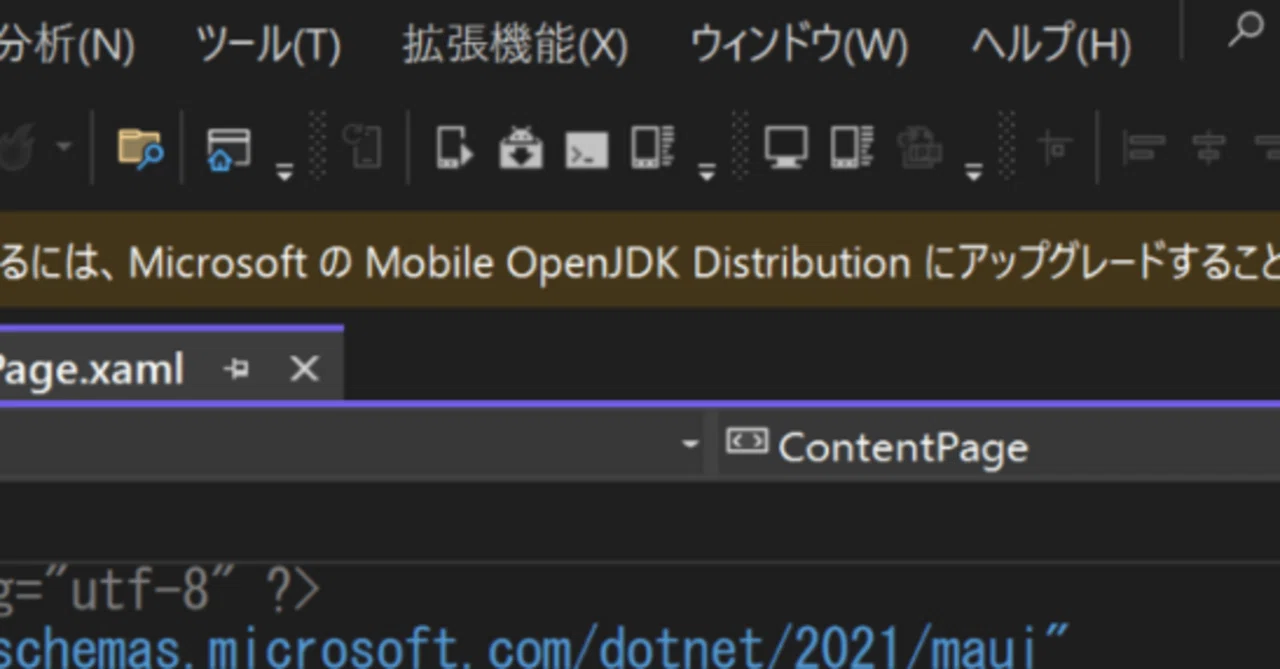1280x669 pixels.
Task: Open the ヘルプ(H) menu
Action: click(x=1050, y=45)
